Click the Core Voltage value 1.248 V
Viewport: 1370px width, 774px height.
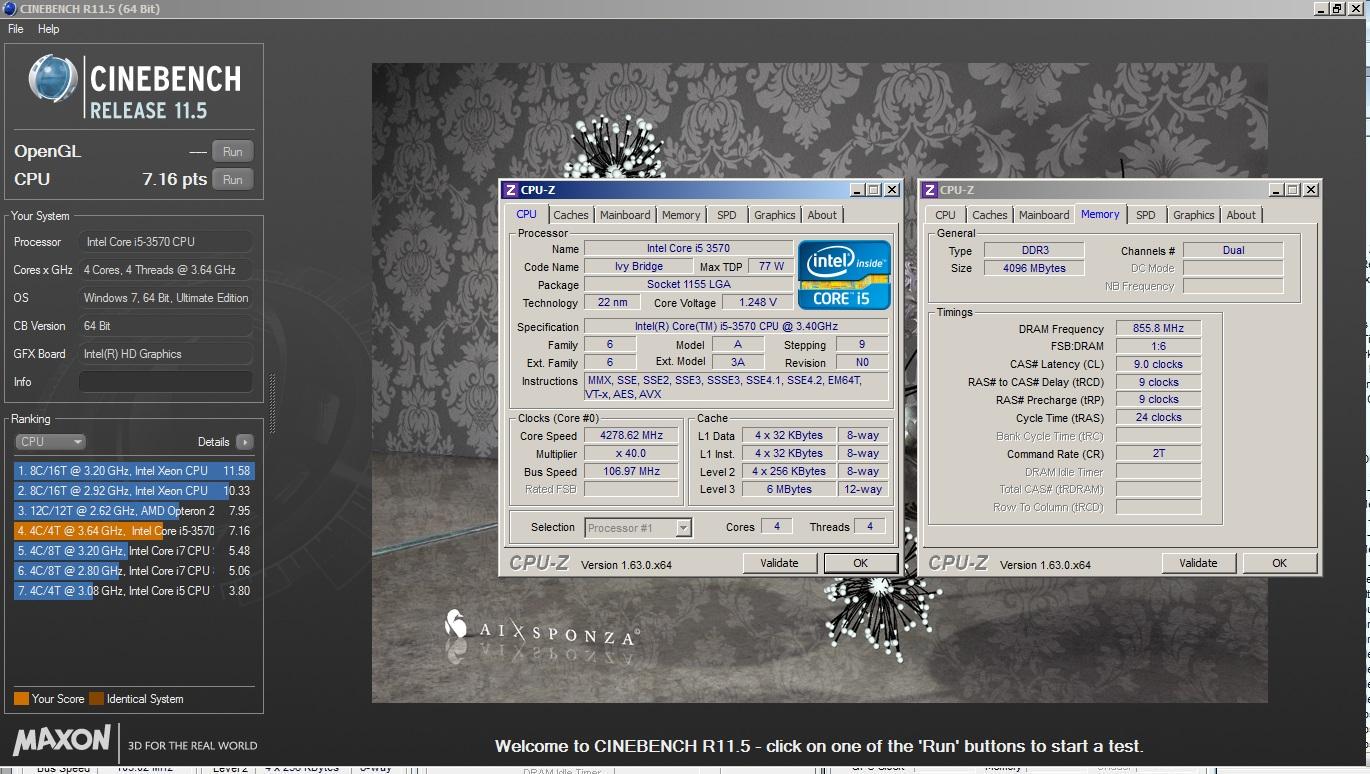pyautogui.click(x=757, y=302)
